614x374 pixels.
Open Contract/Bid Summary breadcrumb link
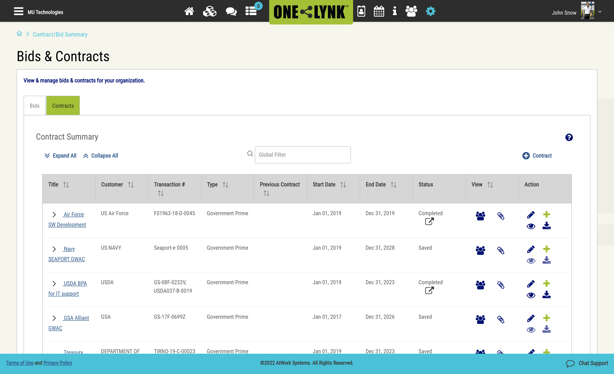60,34
